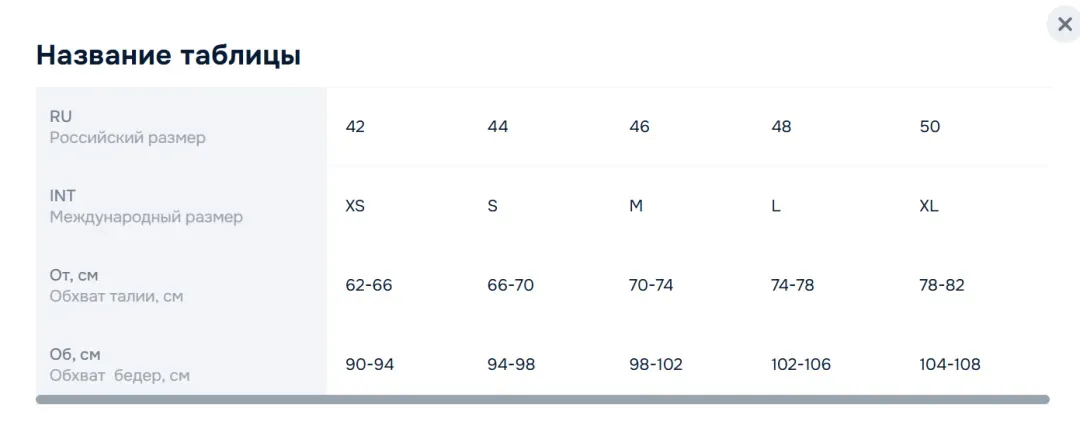
Task: Select the XL international size
Action: (929, 206)
